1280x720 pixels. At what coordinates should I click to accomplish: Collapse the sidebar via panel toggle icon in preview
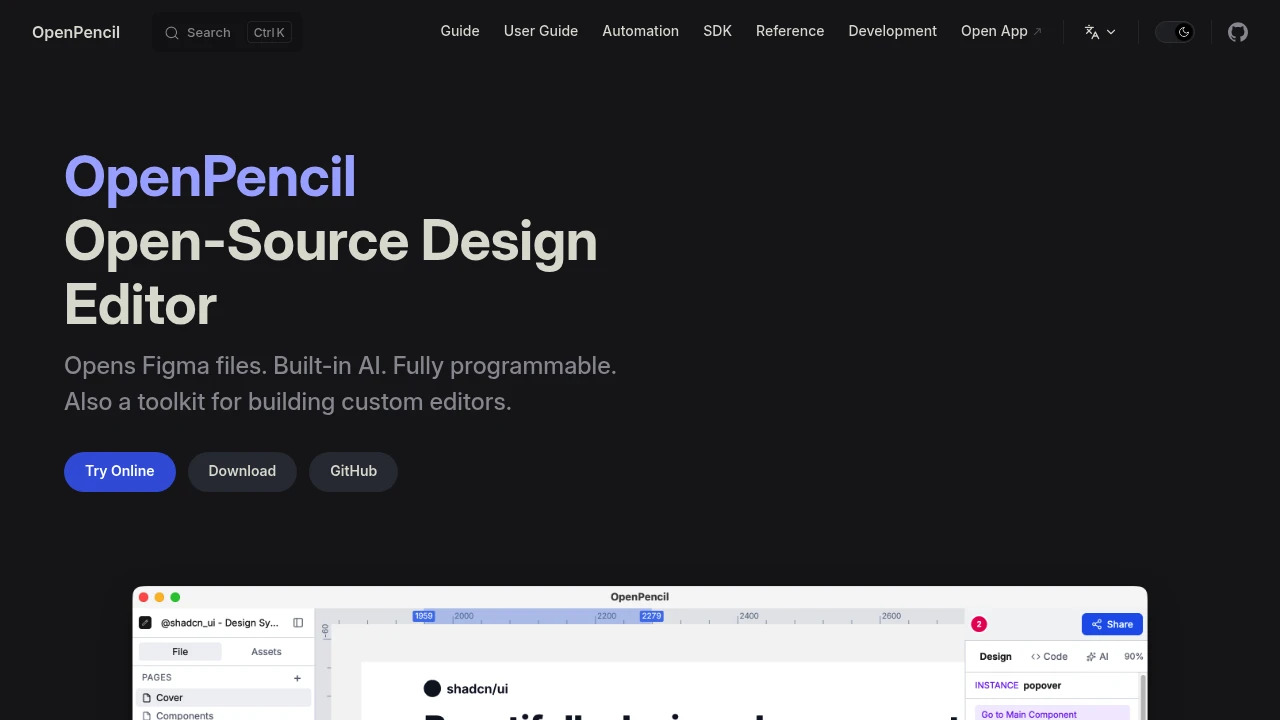click(298, 623)
